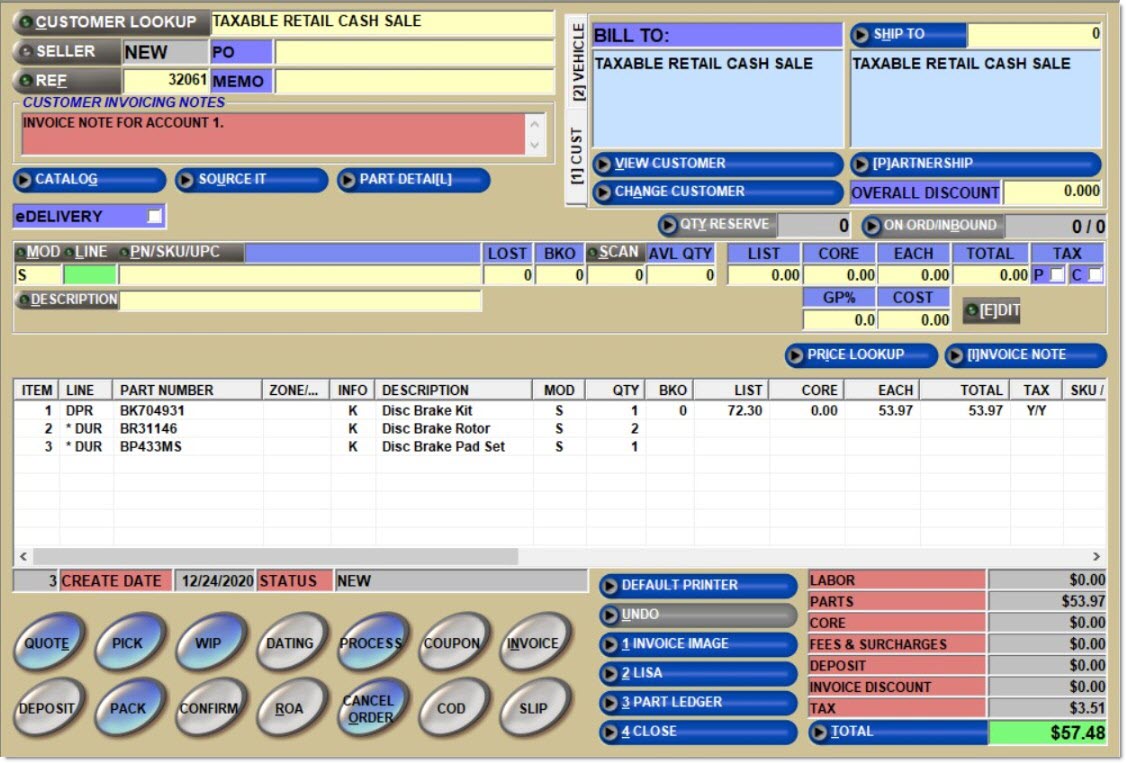Click the DEPOSIT oval button
This screenshot has width=1126, height=763.
pyautogui.click(x=49, y=708)
